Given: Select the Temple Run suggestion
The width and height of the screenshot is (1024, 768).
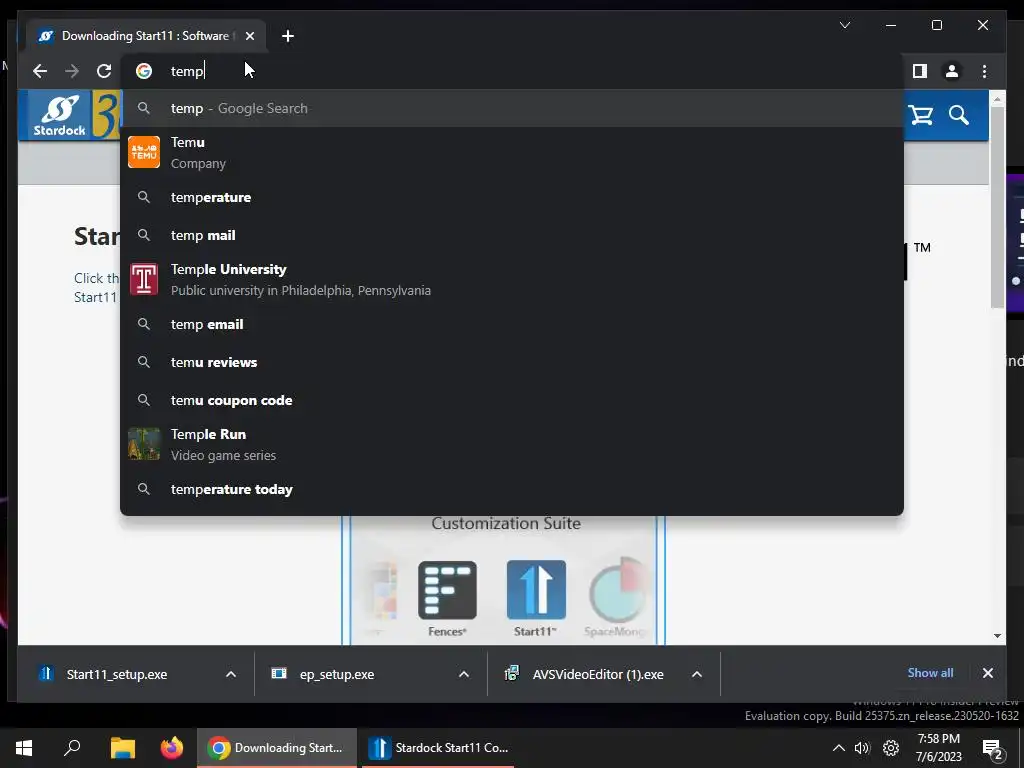Looking at the screenshot, I should (512, 445).
